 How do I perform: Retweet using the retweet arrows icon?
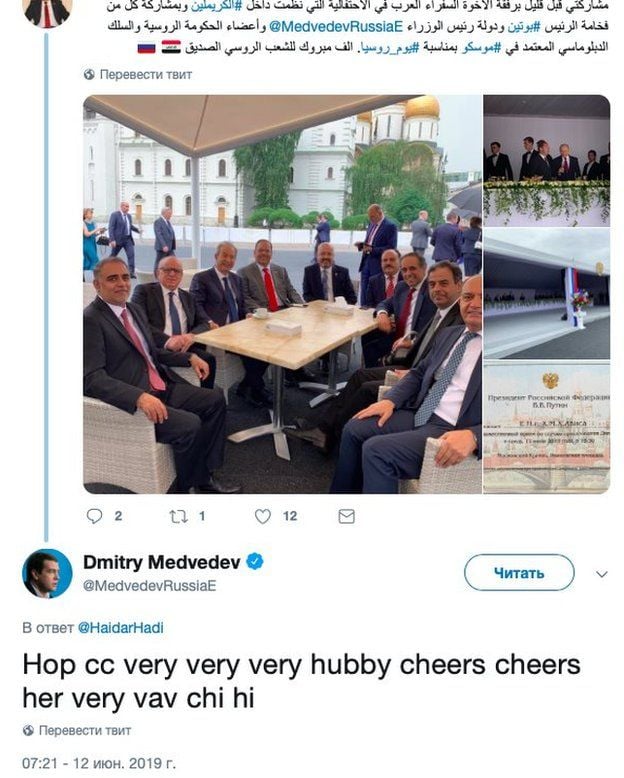177,516
